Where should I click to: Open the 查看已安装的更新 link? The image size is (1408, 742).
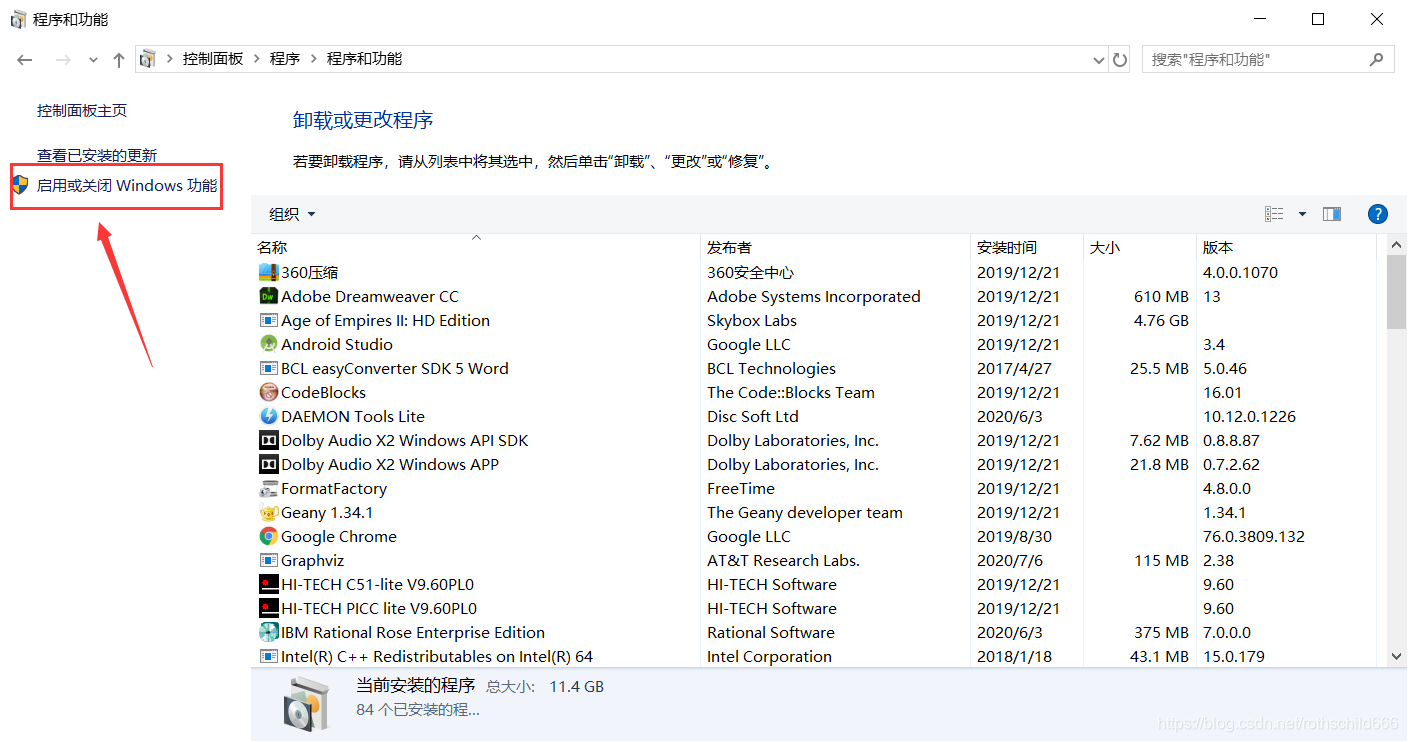(x=97, y=156)
